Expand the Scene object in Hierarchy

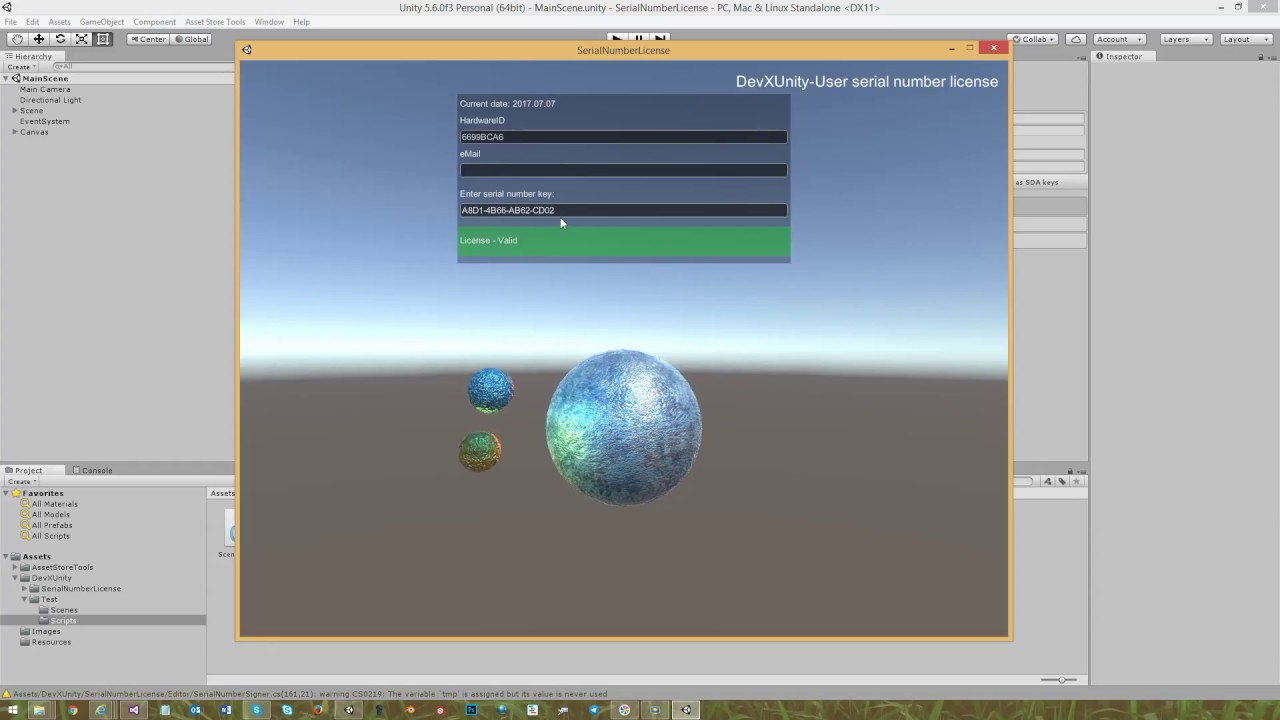pos(15,111)
